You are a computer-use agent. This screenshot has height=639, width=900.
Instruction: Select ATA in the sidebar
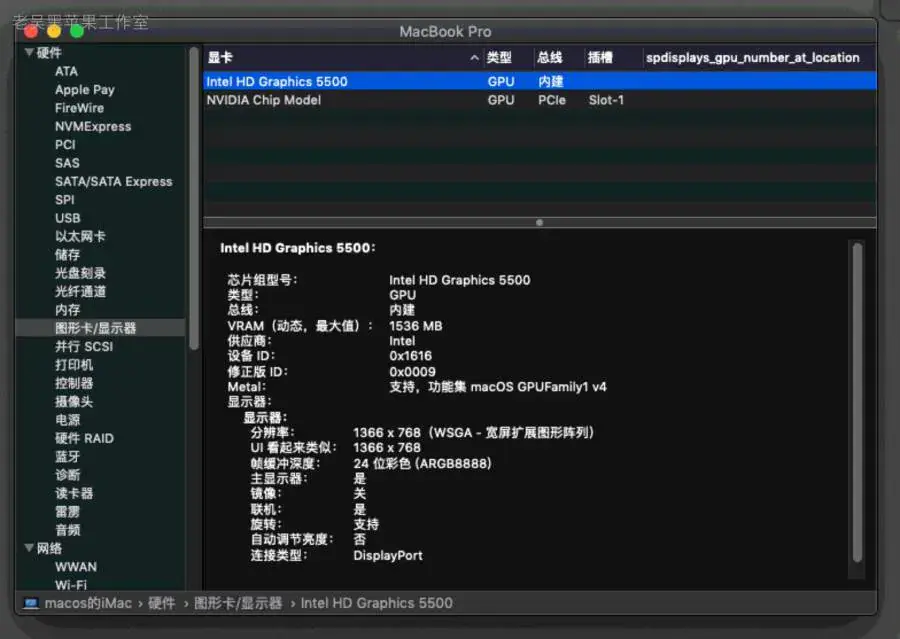(x=66, y=71)
